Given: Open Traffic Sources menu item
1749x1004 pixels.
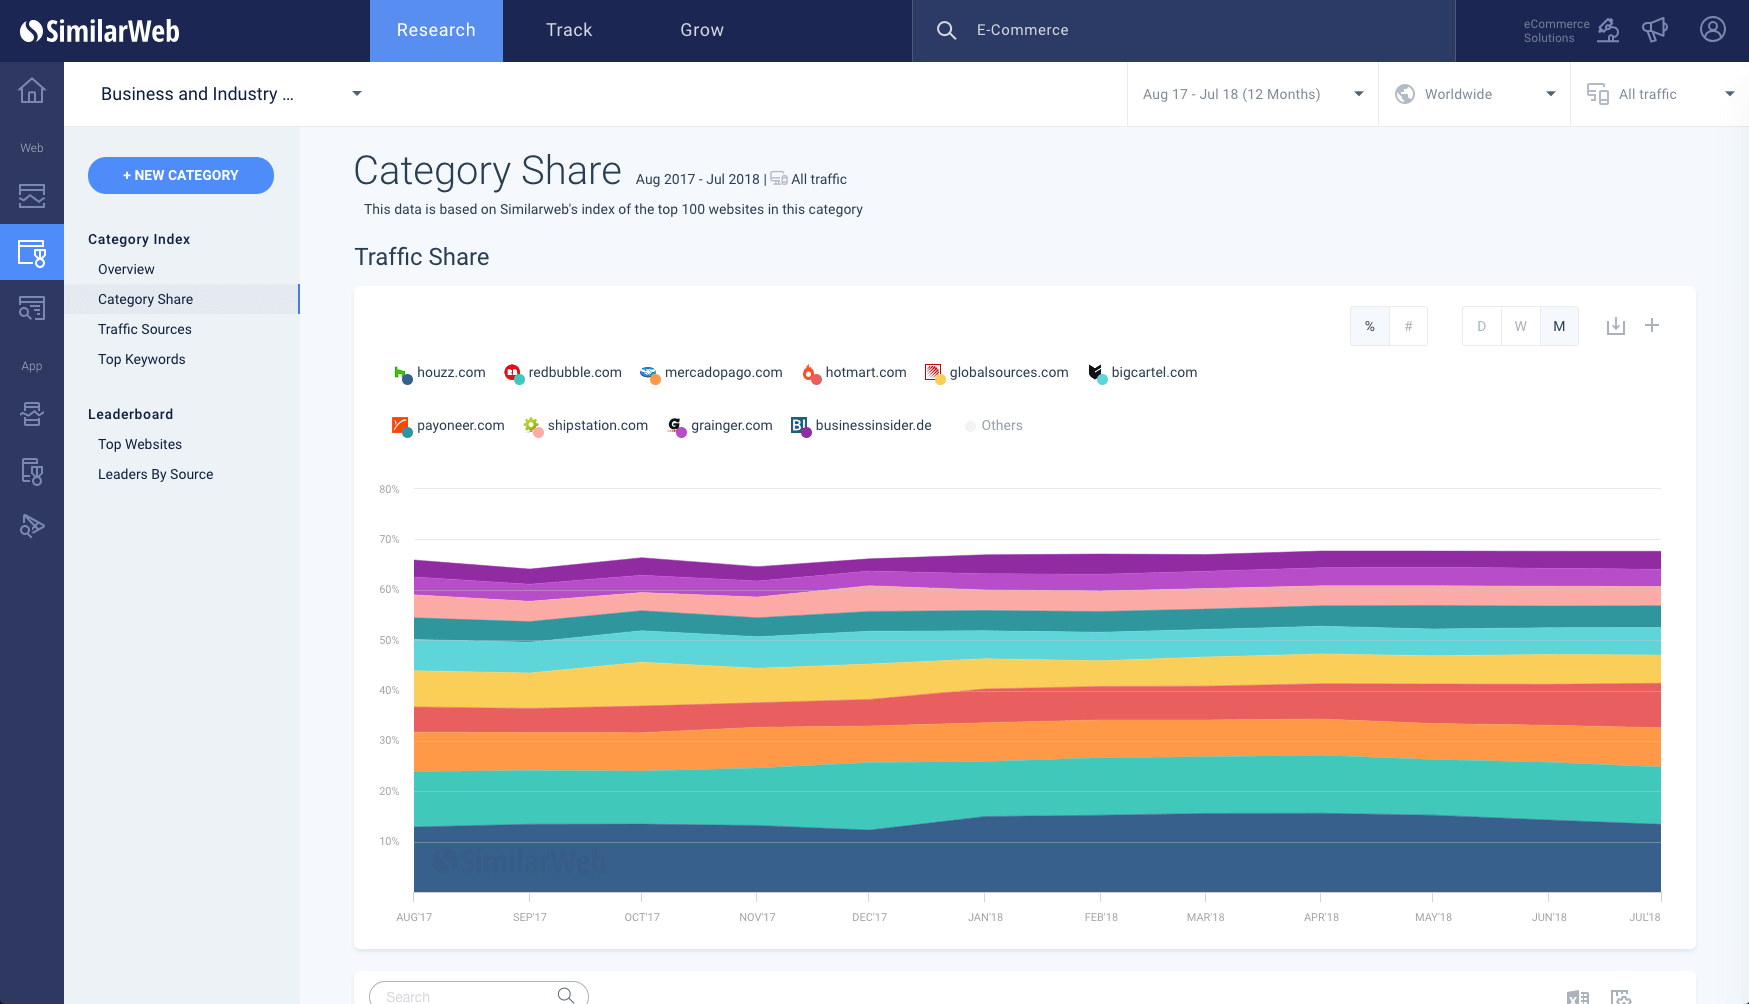Looking at the screenshot, I should (145, 330).
